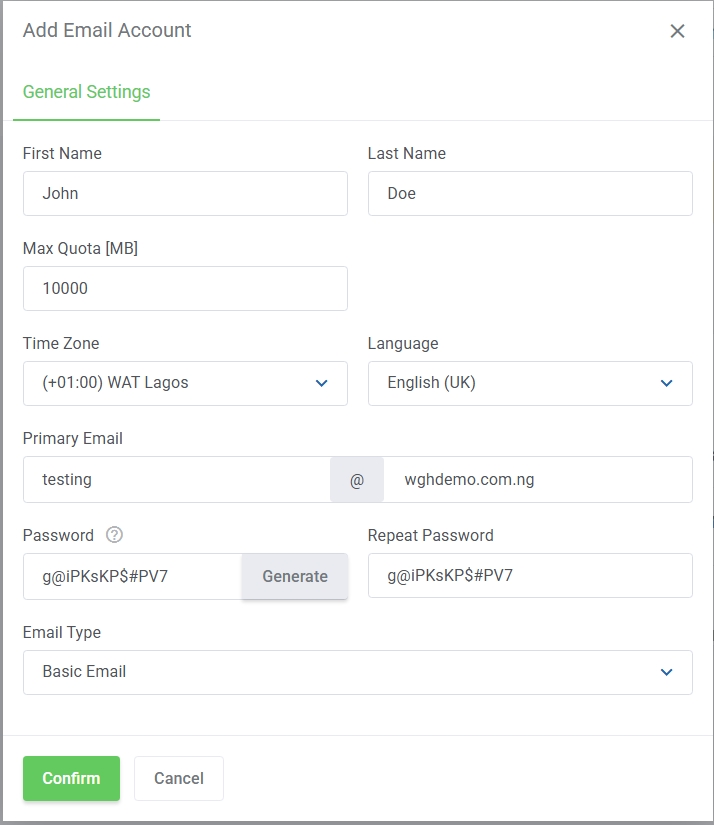Focus the Password input box

[132, 576]
